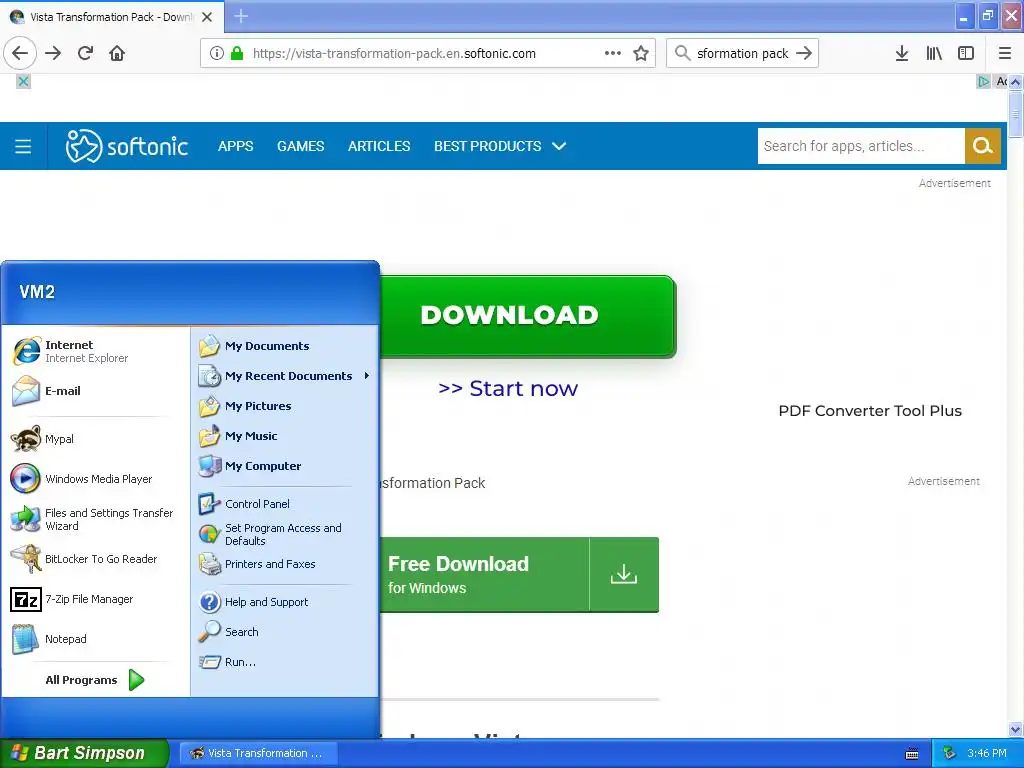This screenshot has width=1024, height=768.
Task: Expand BEST PRODUCTS dropdown chevron
Action: tap(559, 146)
